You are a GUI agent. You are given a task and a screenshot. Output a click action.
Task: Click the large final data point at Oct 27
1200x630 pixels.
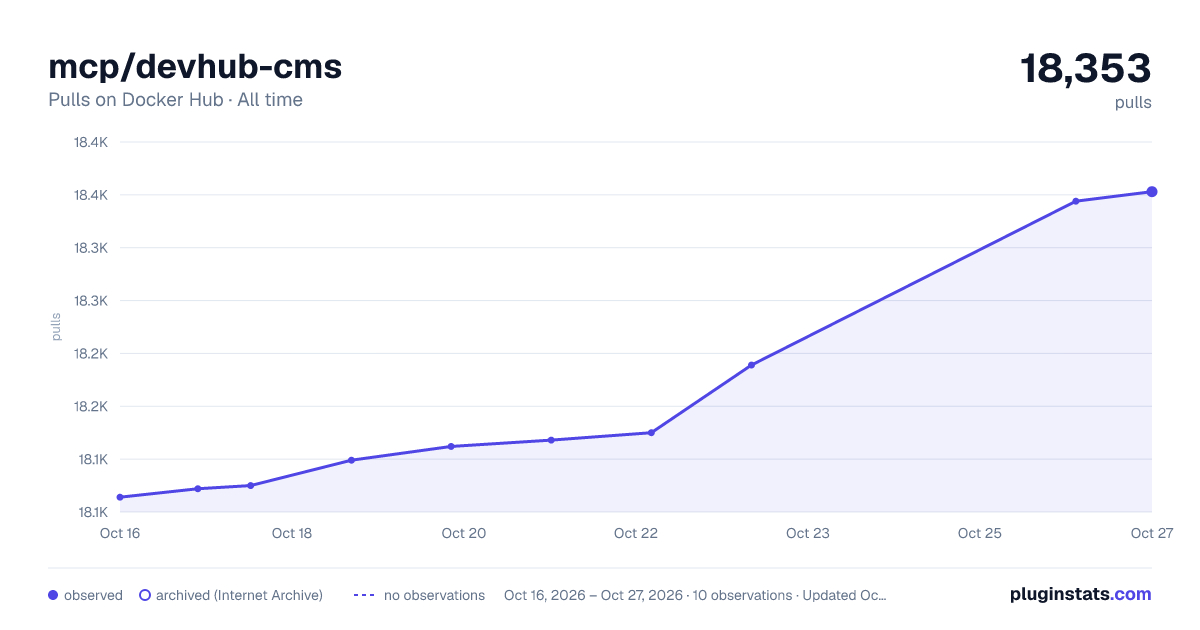(x=1152, y=192)
